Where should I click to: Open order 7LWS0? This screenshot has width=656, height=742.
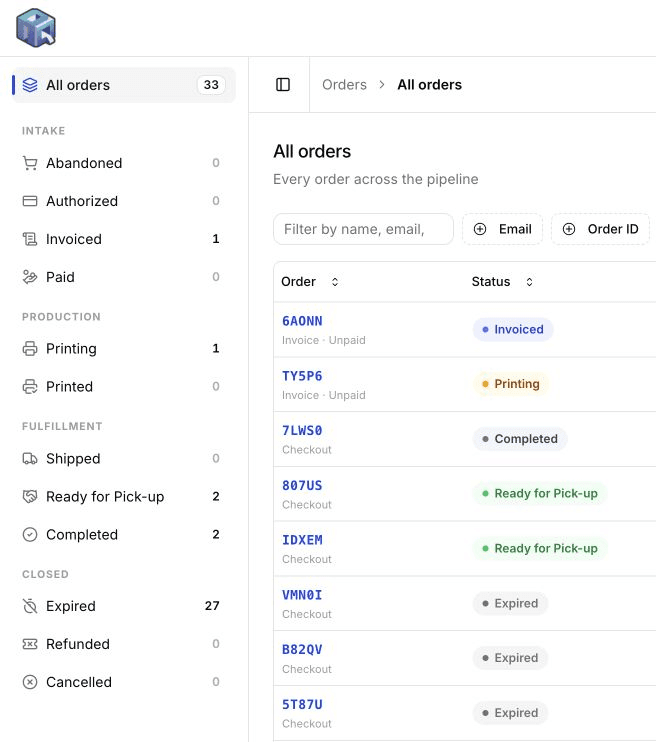coord(302,430)
